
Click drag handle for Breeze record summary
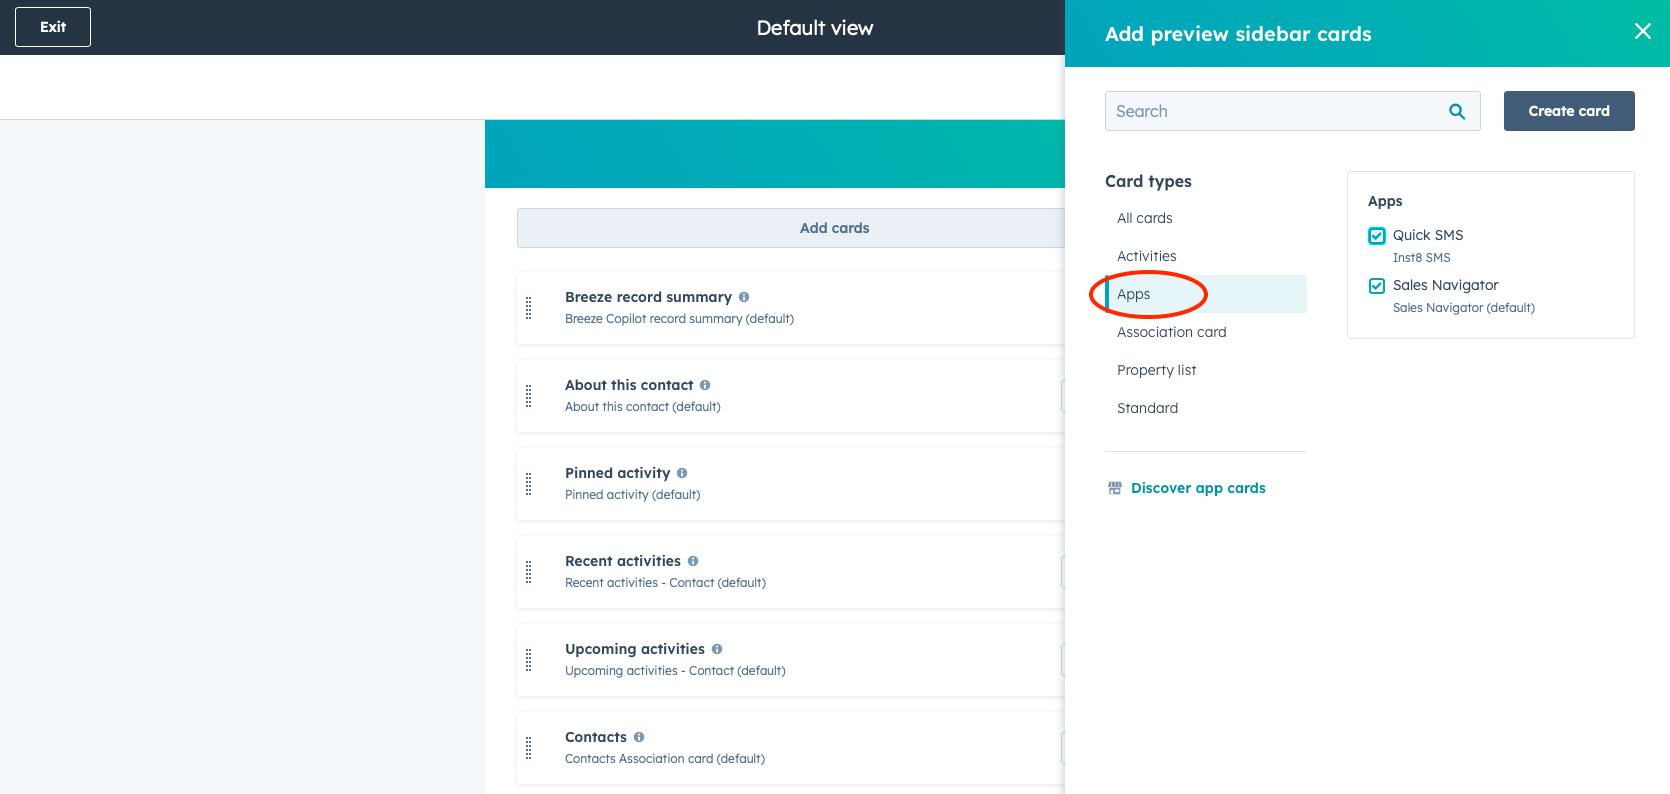529,308
